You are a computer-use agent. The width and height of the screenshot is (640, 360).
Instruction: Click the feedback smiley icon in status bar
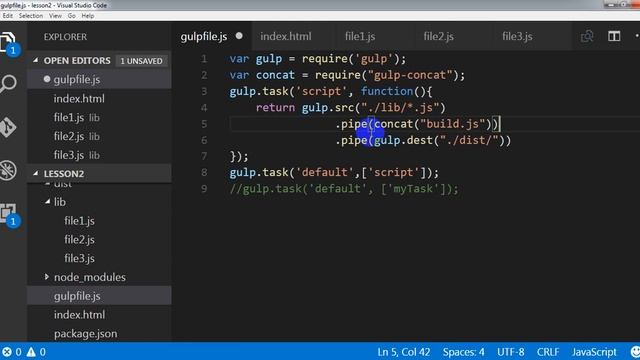pos(635,352)
